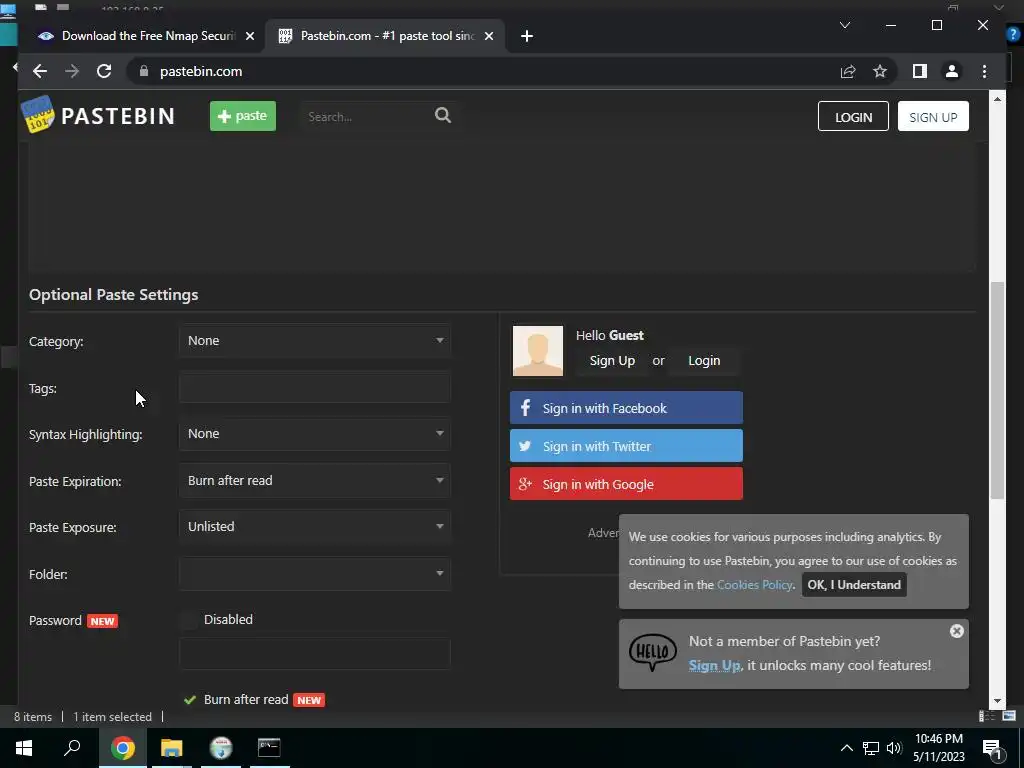Click Sign Up under Hello Guest

coord(612,360)
